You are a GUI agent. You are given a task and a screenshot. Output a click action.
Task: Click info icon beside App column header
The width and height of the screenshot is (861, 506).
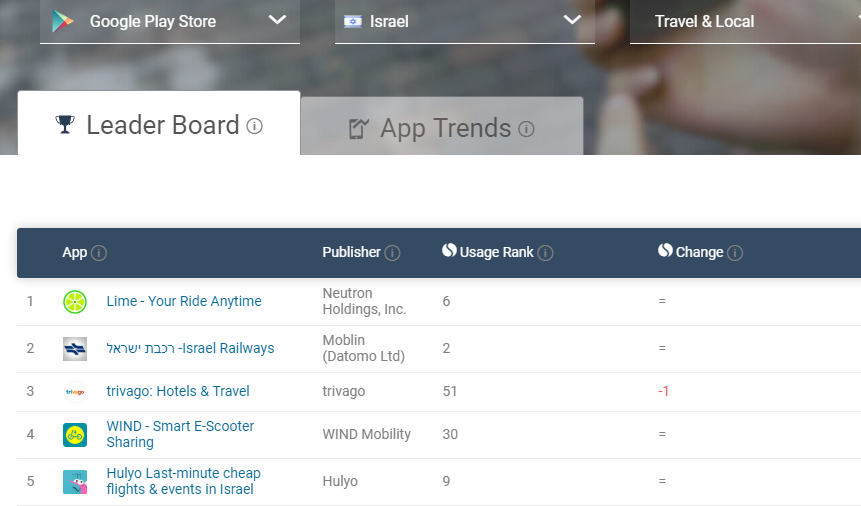tap(99, 253)
